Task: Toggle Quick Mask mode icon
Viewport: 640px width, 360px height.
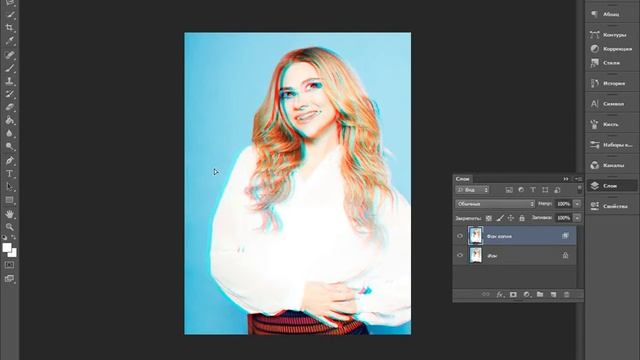Action: click(9, 265)
